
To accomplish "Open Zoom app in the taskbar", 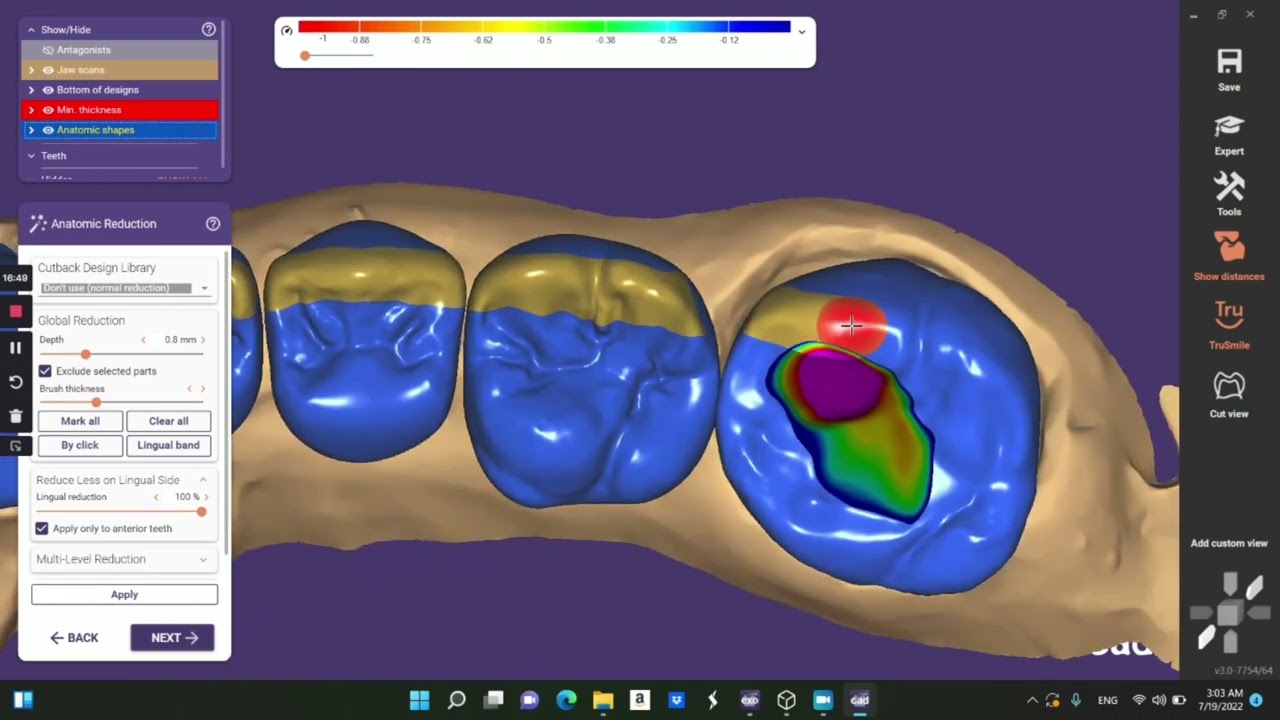I will [x=823, y=700].
